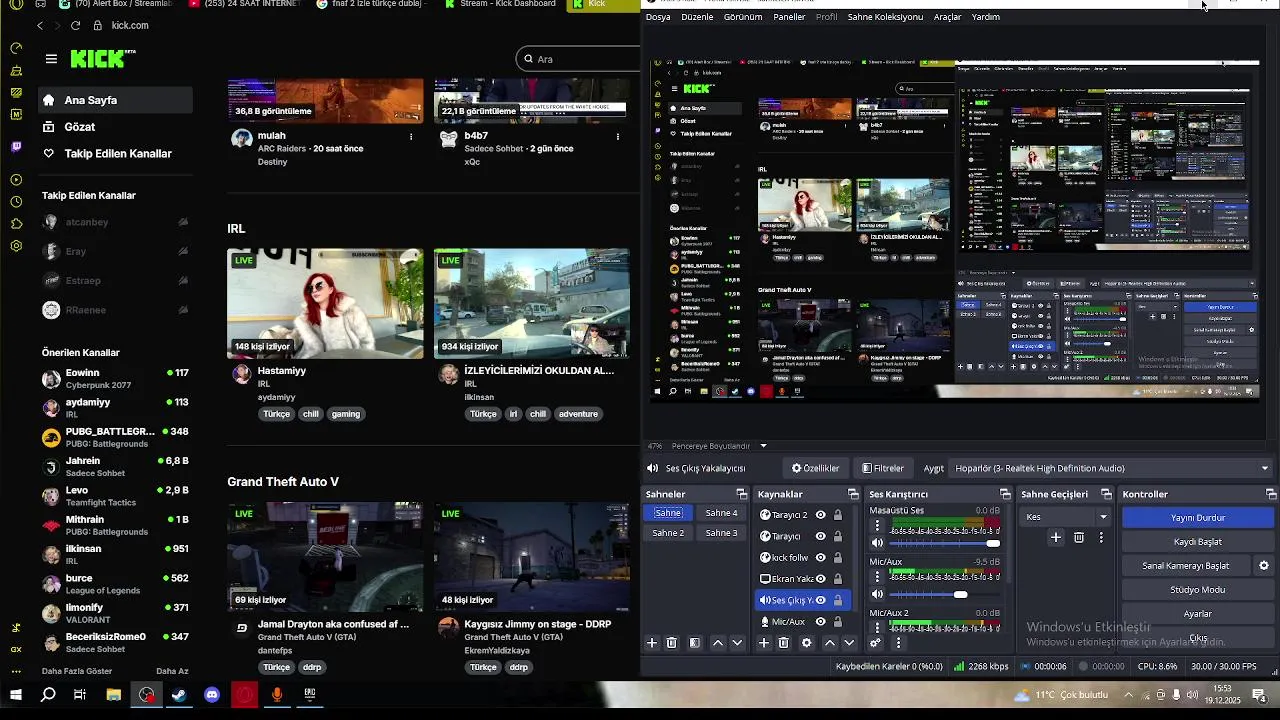Screen dimensions: 1280x720
Task: Toggle visibility of Ses Çıkış source
Action: click(820, 600)
